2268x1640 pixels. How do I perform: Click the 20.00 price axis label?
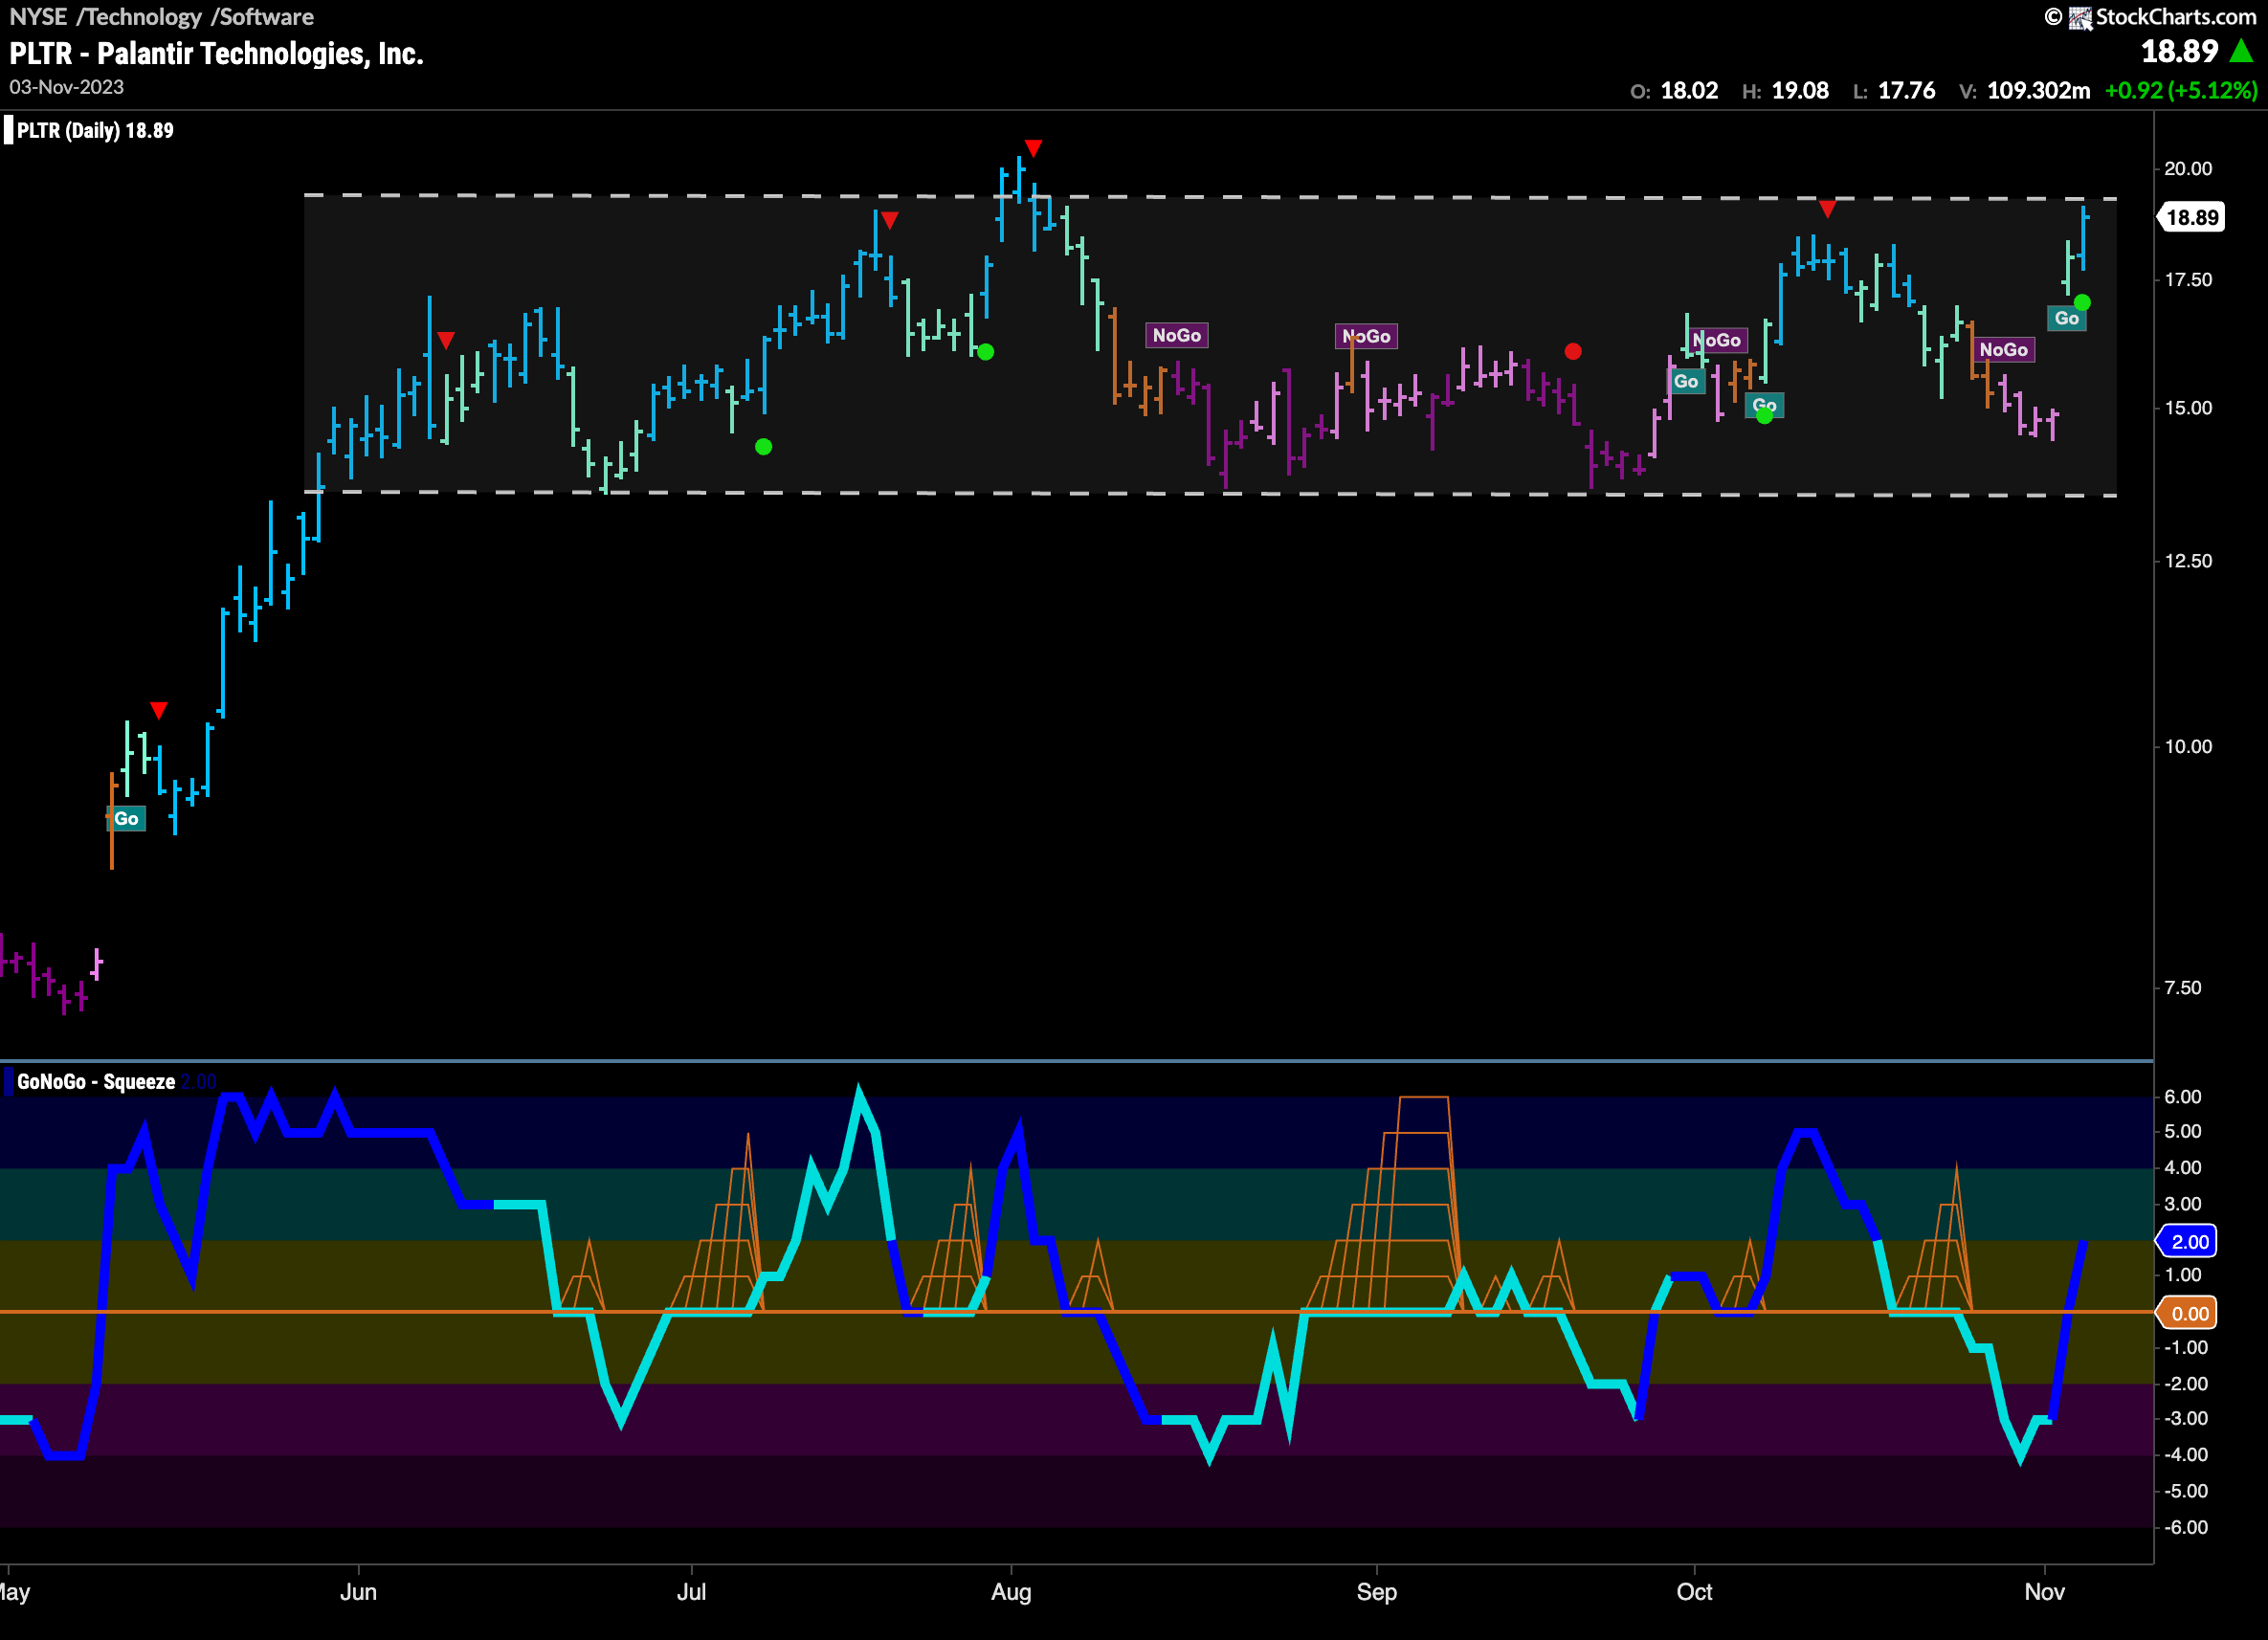click(2188, 168)
